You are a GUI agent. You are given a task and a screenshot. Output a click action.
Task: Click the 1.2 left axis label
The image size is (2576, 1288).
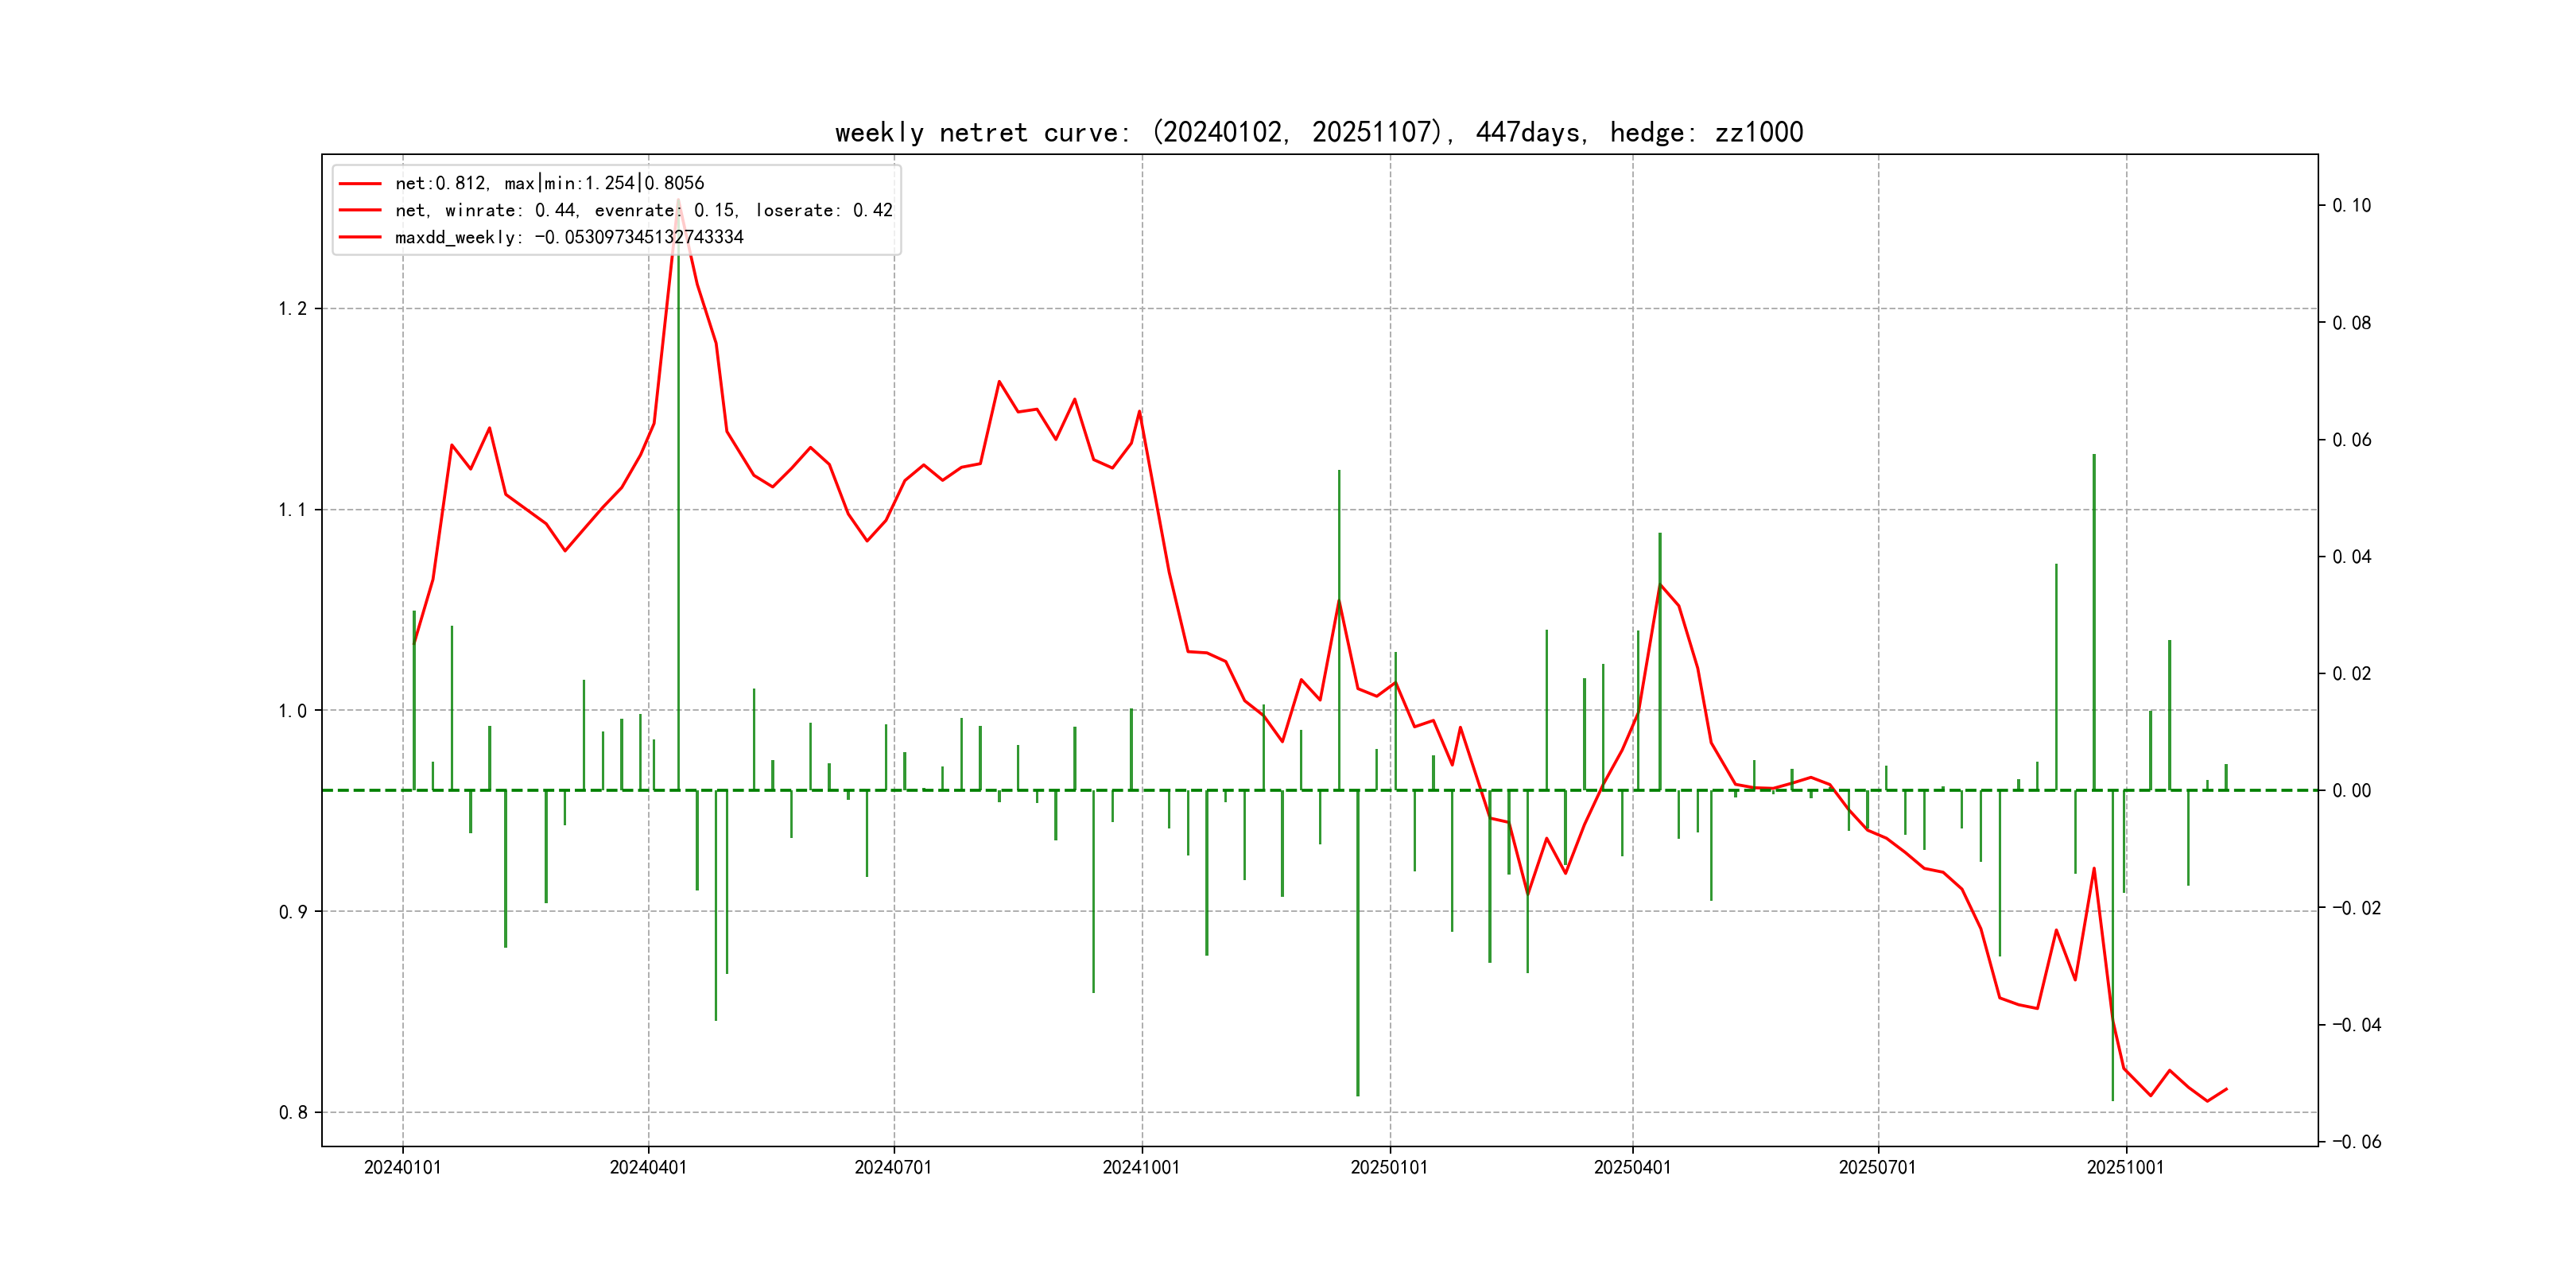tap(292, 309)
